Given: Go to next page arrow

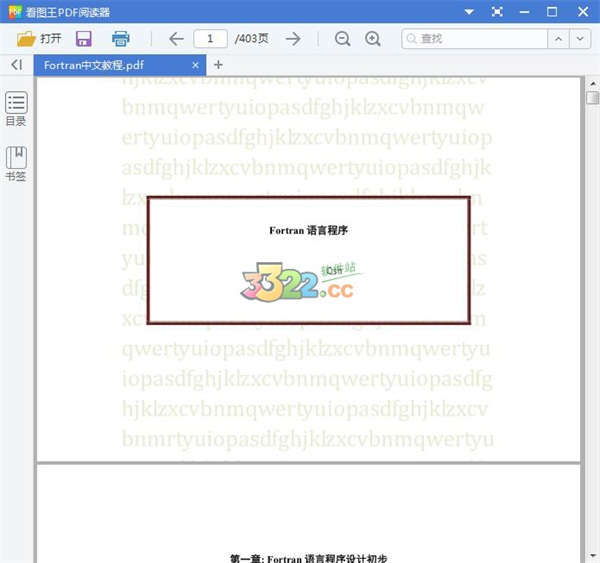Looking at the screenshot, I should pos(293,39).
